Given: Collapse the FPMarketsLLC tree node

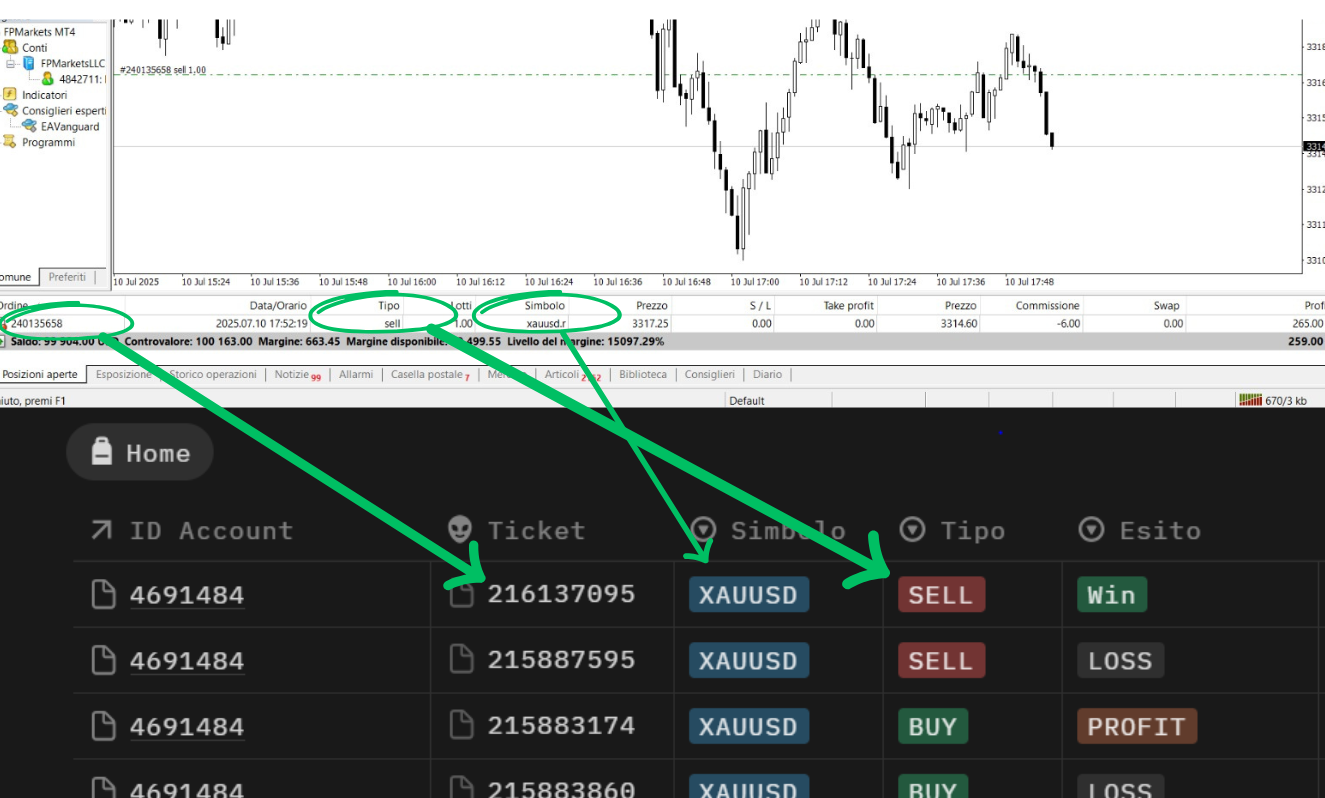Looking at the screenshot, I should (x=11, y=63).
